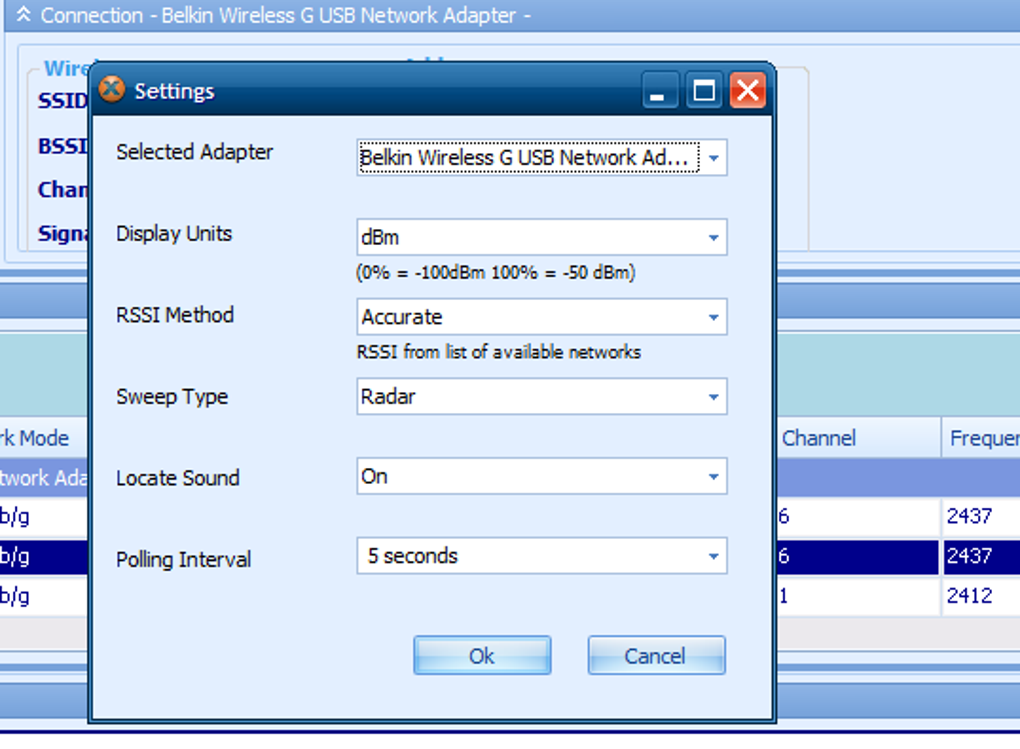Click the Settings dialog app icon
Screen dimensions: 1020x749
[x=112, y=89]
